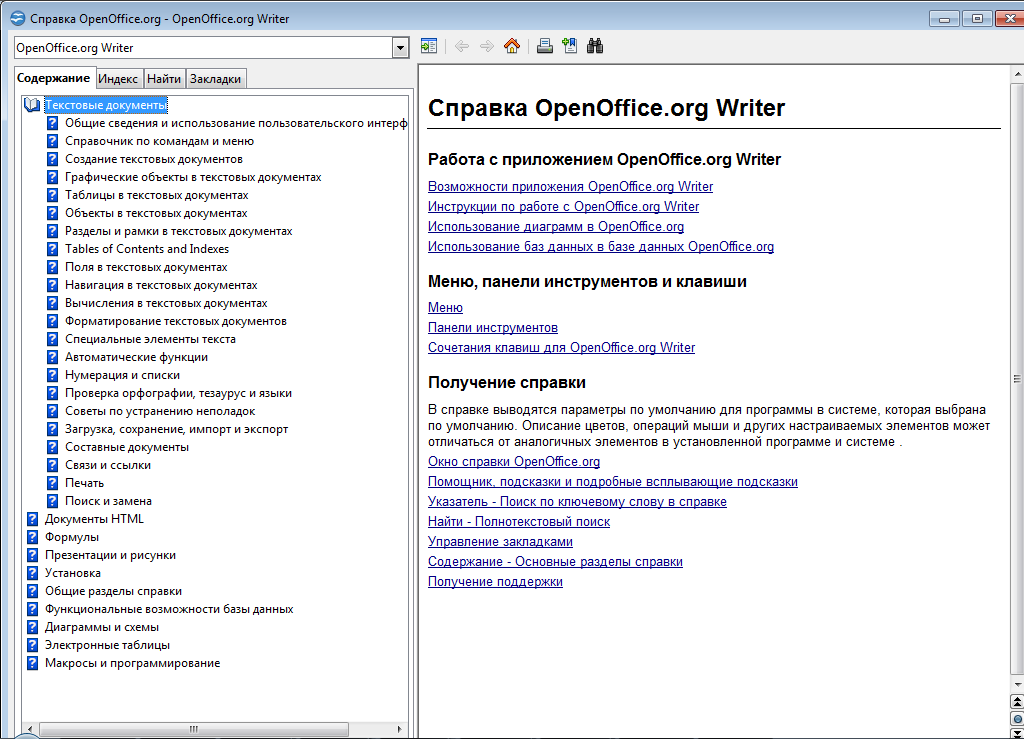Print the help page via printer icon
The width and height of the screenshot is (1024, 739).
click(x=545, y=46)
